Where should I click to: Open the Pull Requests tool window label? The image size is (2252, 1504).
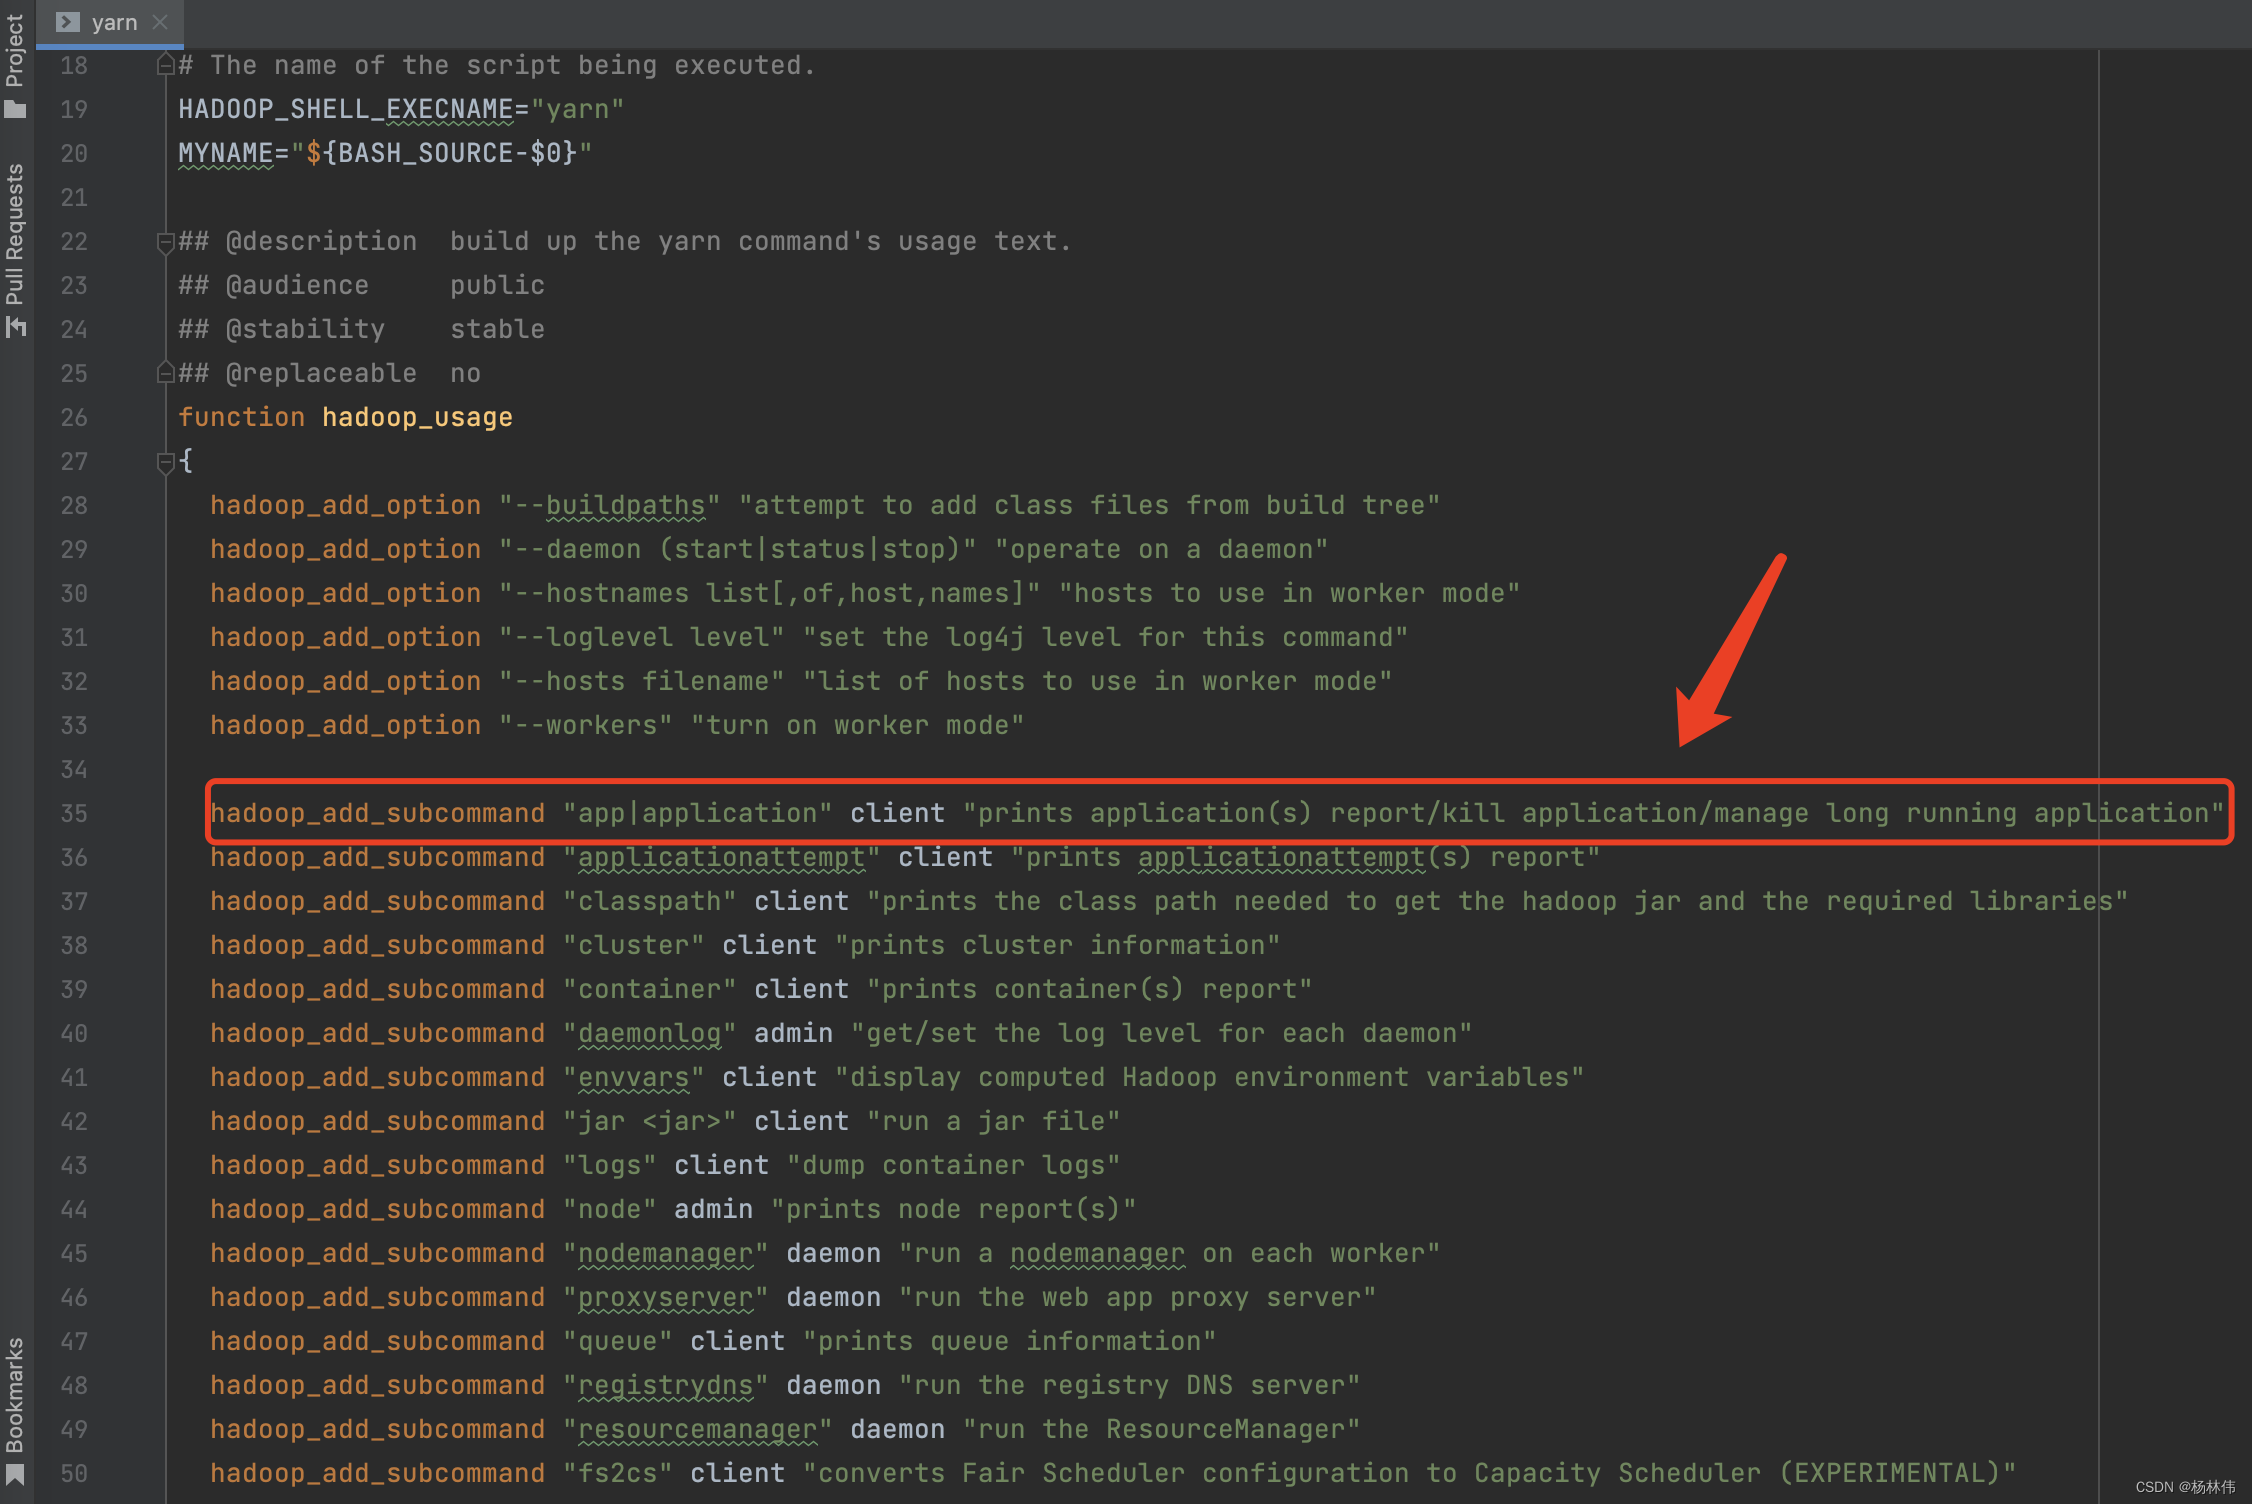(x=15, y=235)
